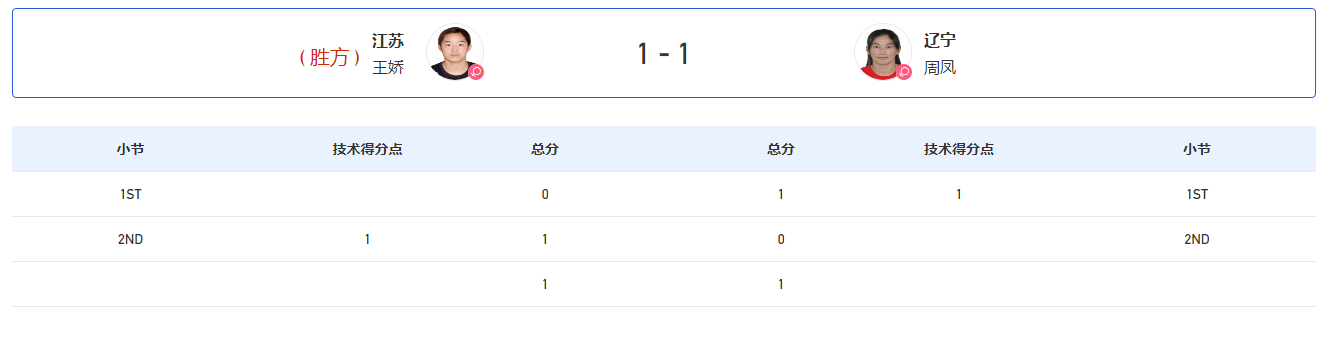The image size is (1331, 361).
Task: Open 周凤's athlete portrait thumbnail
Action: pyautogui.click(x=883, y=52)
